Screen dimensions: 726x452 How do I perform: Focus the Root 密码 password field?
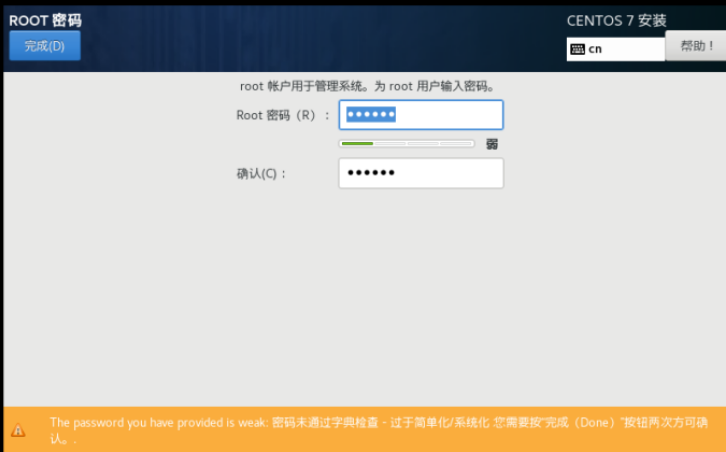click(x=421, y=115)
